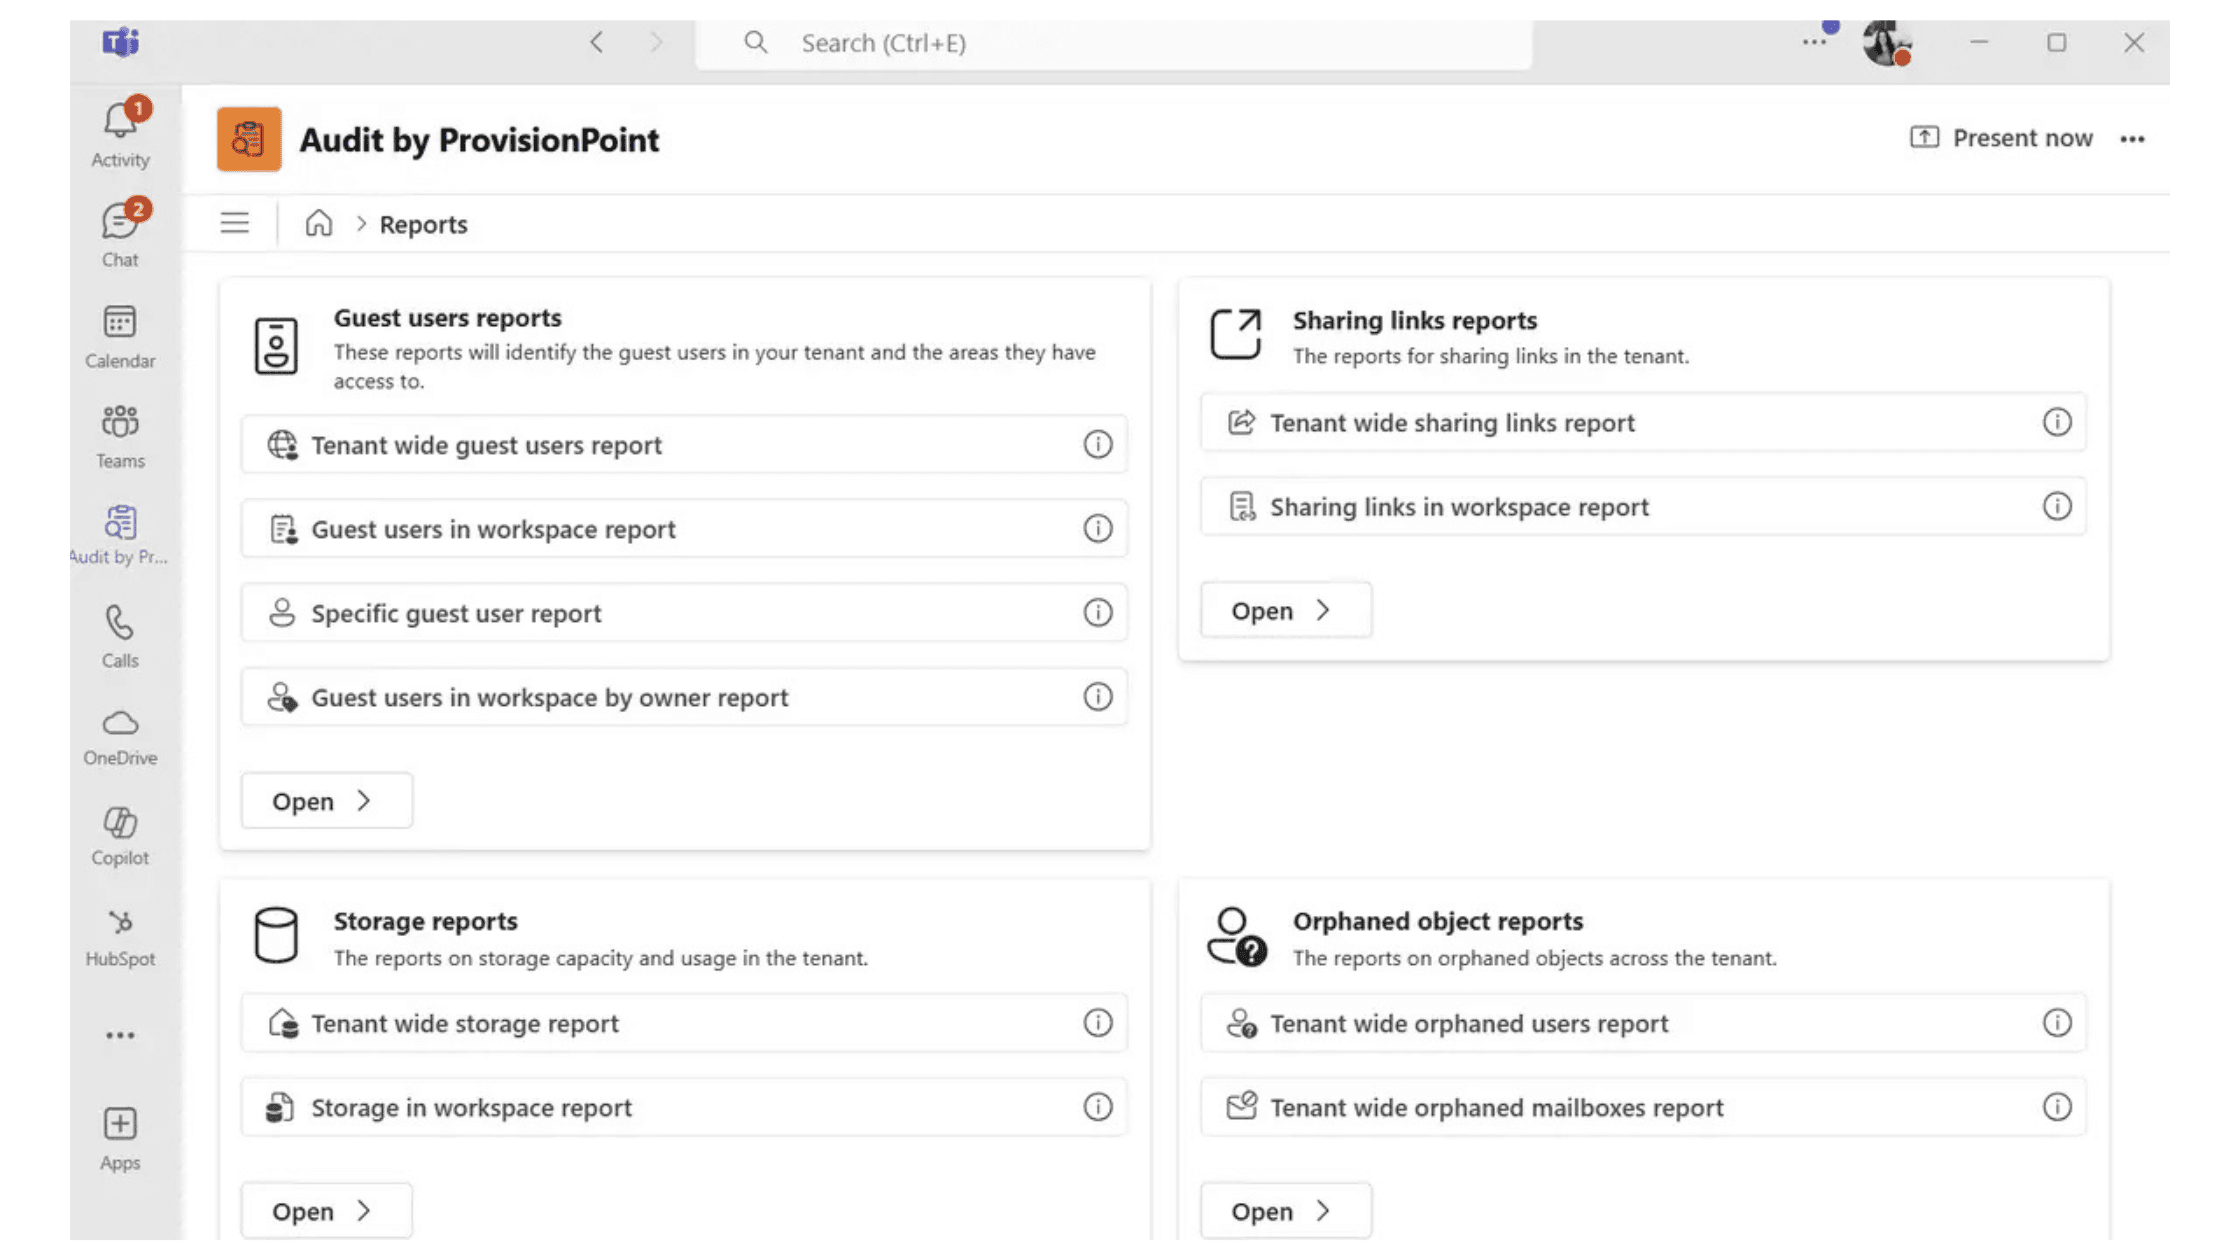The image size is (2240, 1260).
Task: Open Tenant wide orphaned users report
Action: [x=1643, y=1023]
